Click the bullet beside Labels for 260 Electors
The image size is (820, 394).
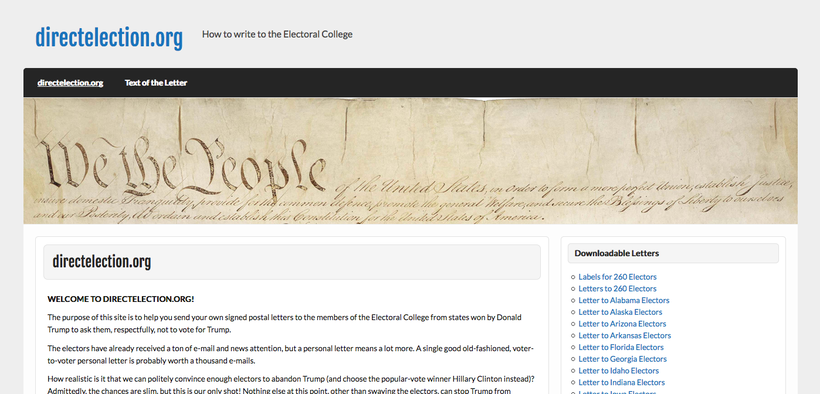tap(573, 277)
